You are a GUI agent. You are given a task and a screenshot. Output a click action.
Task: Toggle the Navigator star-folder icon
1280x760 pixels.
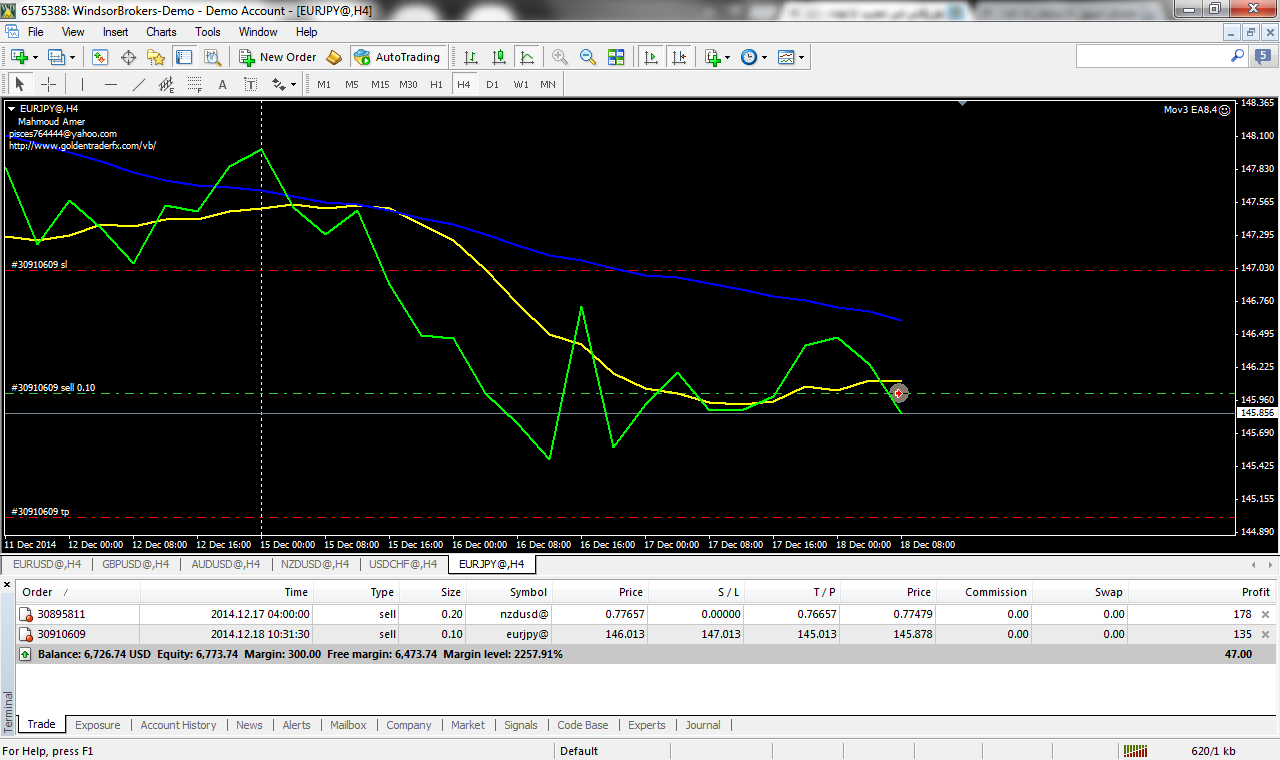coord(156,57)
